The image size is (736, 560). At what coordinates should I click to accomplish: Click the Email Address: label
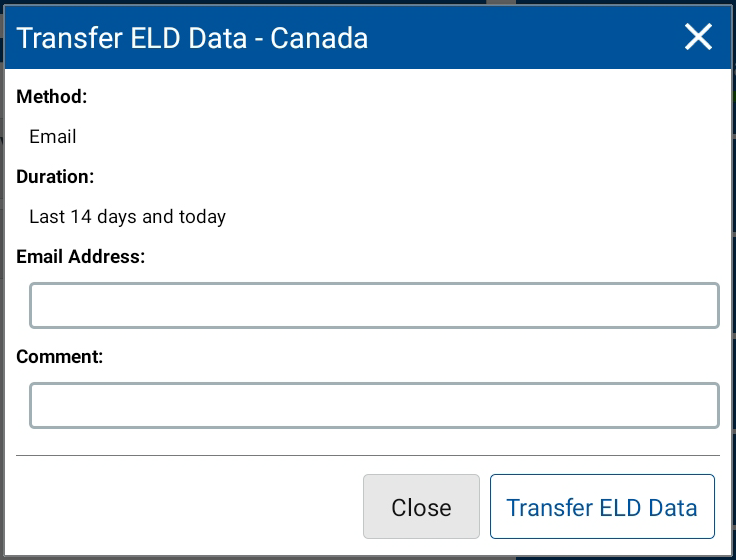point(81,257)
